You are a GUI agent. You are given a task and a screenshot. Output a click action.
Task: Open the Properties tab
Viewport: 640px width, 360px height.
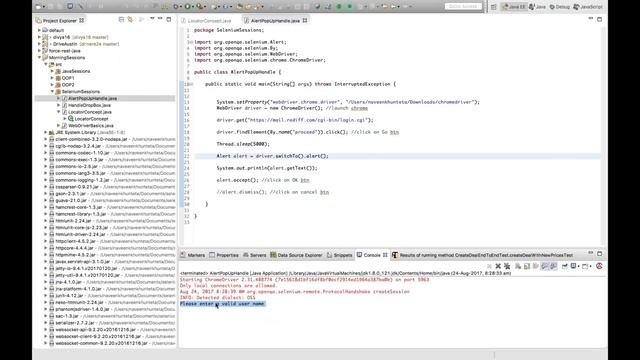click(224, 255)
